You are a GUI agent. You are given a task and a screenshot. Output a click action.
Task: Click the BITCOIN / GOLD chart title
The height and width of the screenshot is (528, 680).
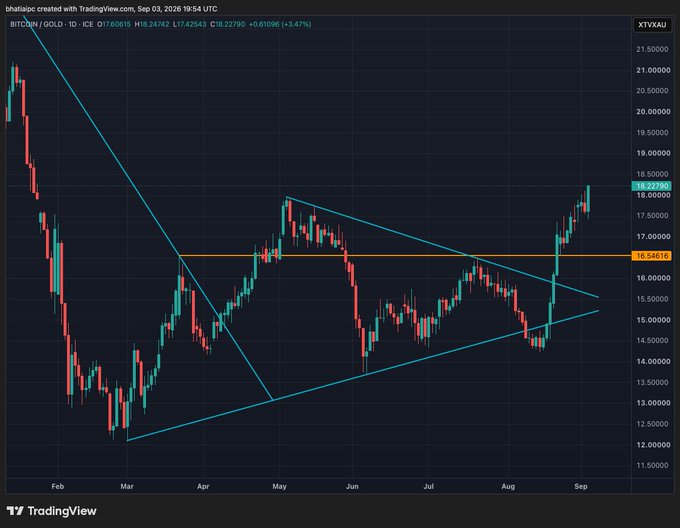(x=36, y=24)
